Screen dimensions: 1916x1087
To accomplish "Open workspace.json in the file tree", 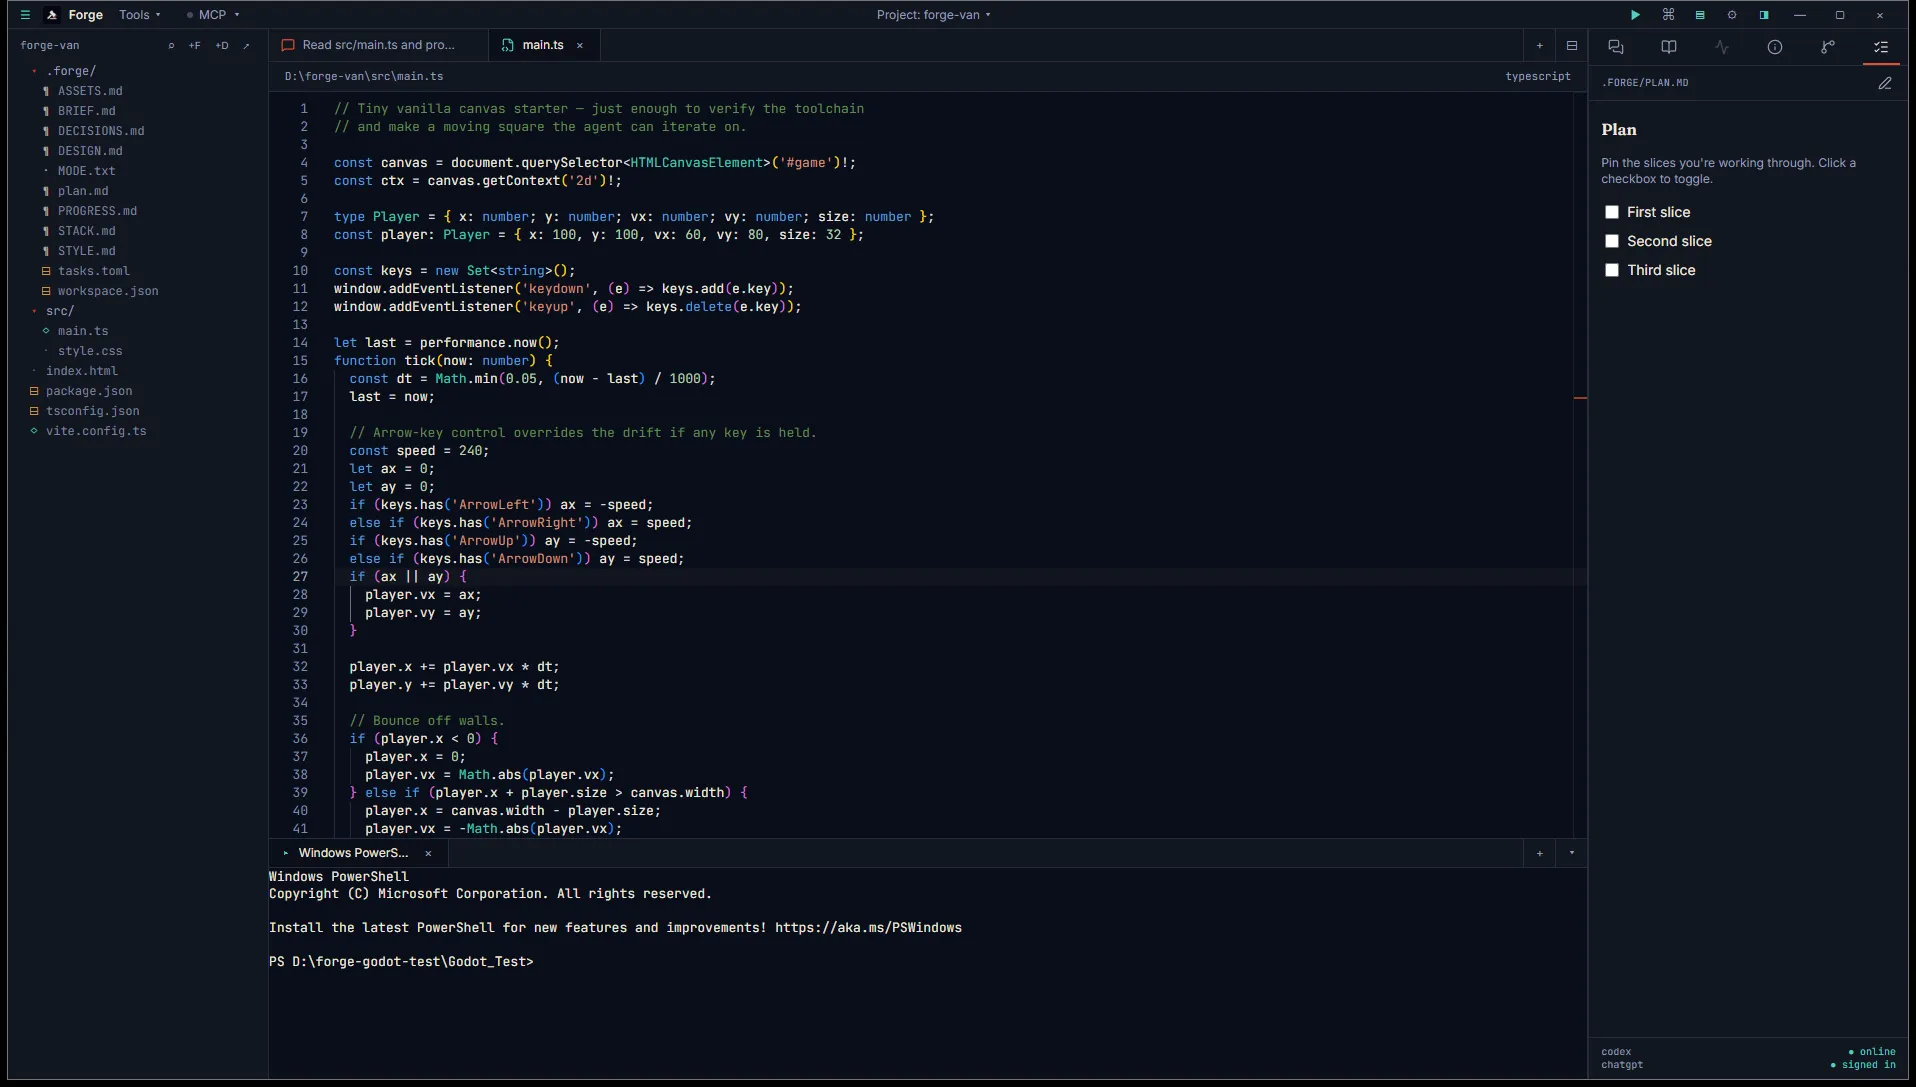I will (108, 291).
